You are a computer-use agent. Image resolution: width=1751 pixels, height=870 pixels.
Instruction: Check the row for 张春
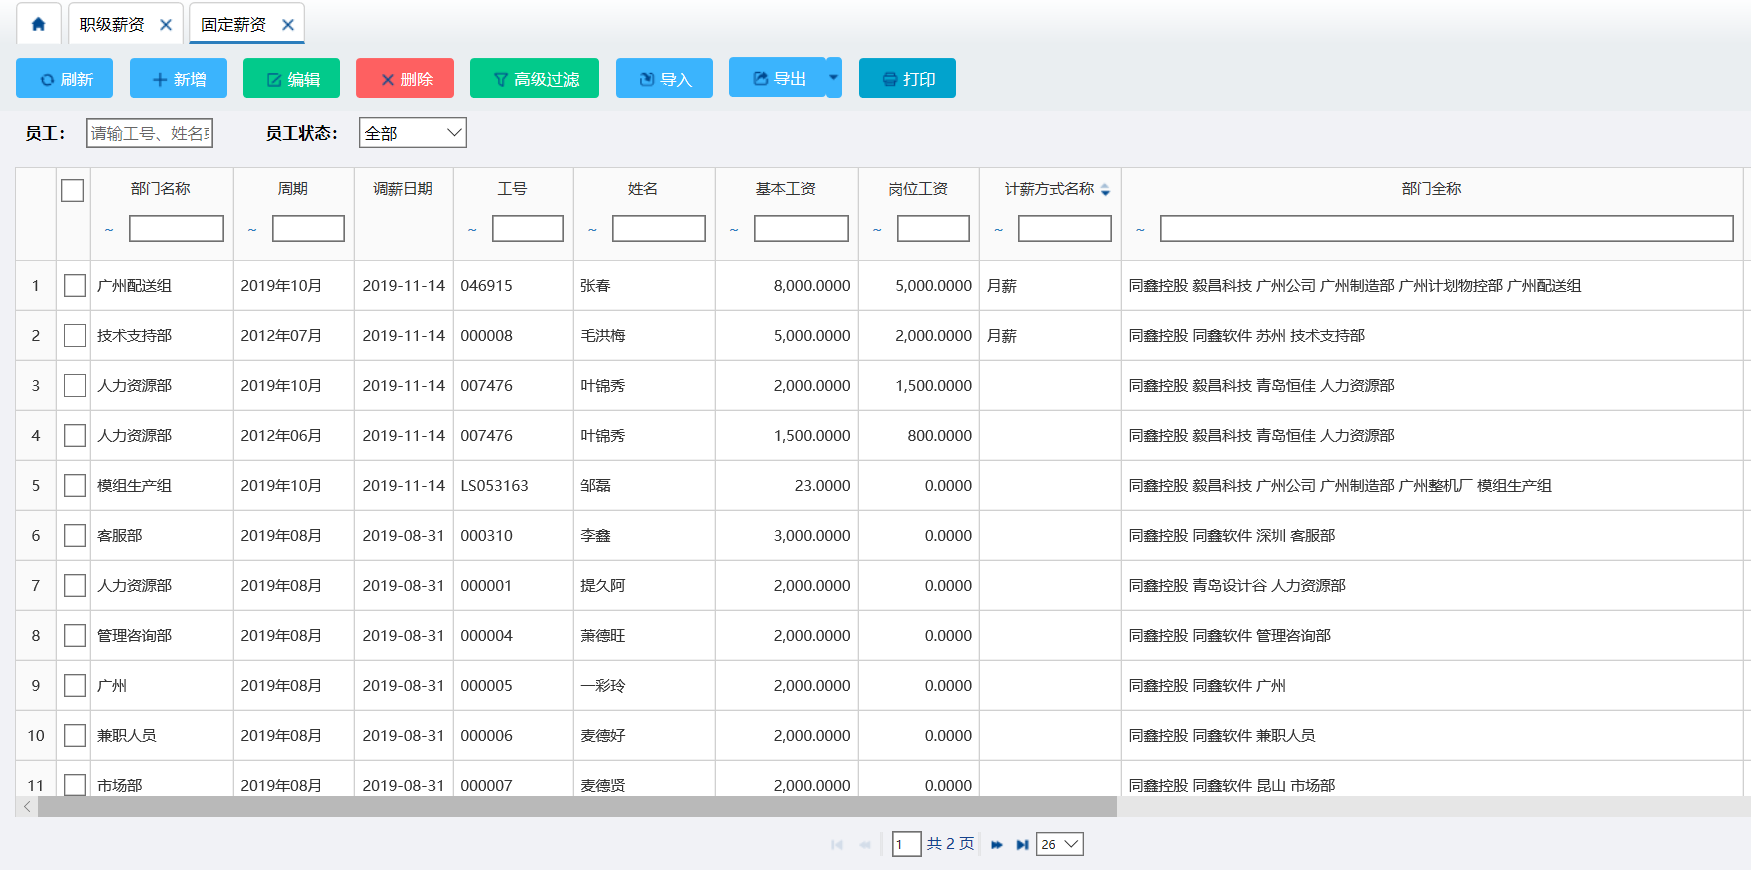(75, 286)
